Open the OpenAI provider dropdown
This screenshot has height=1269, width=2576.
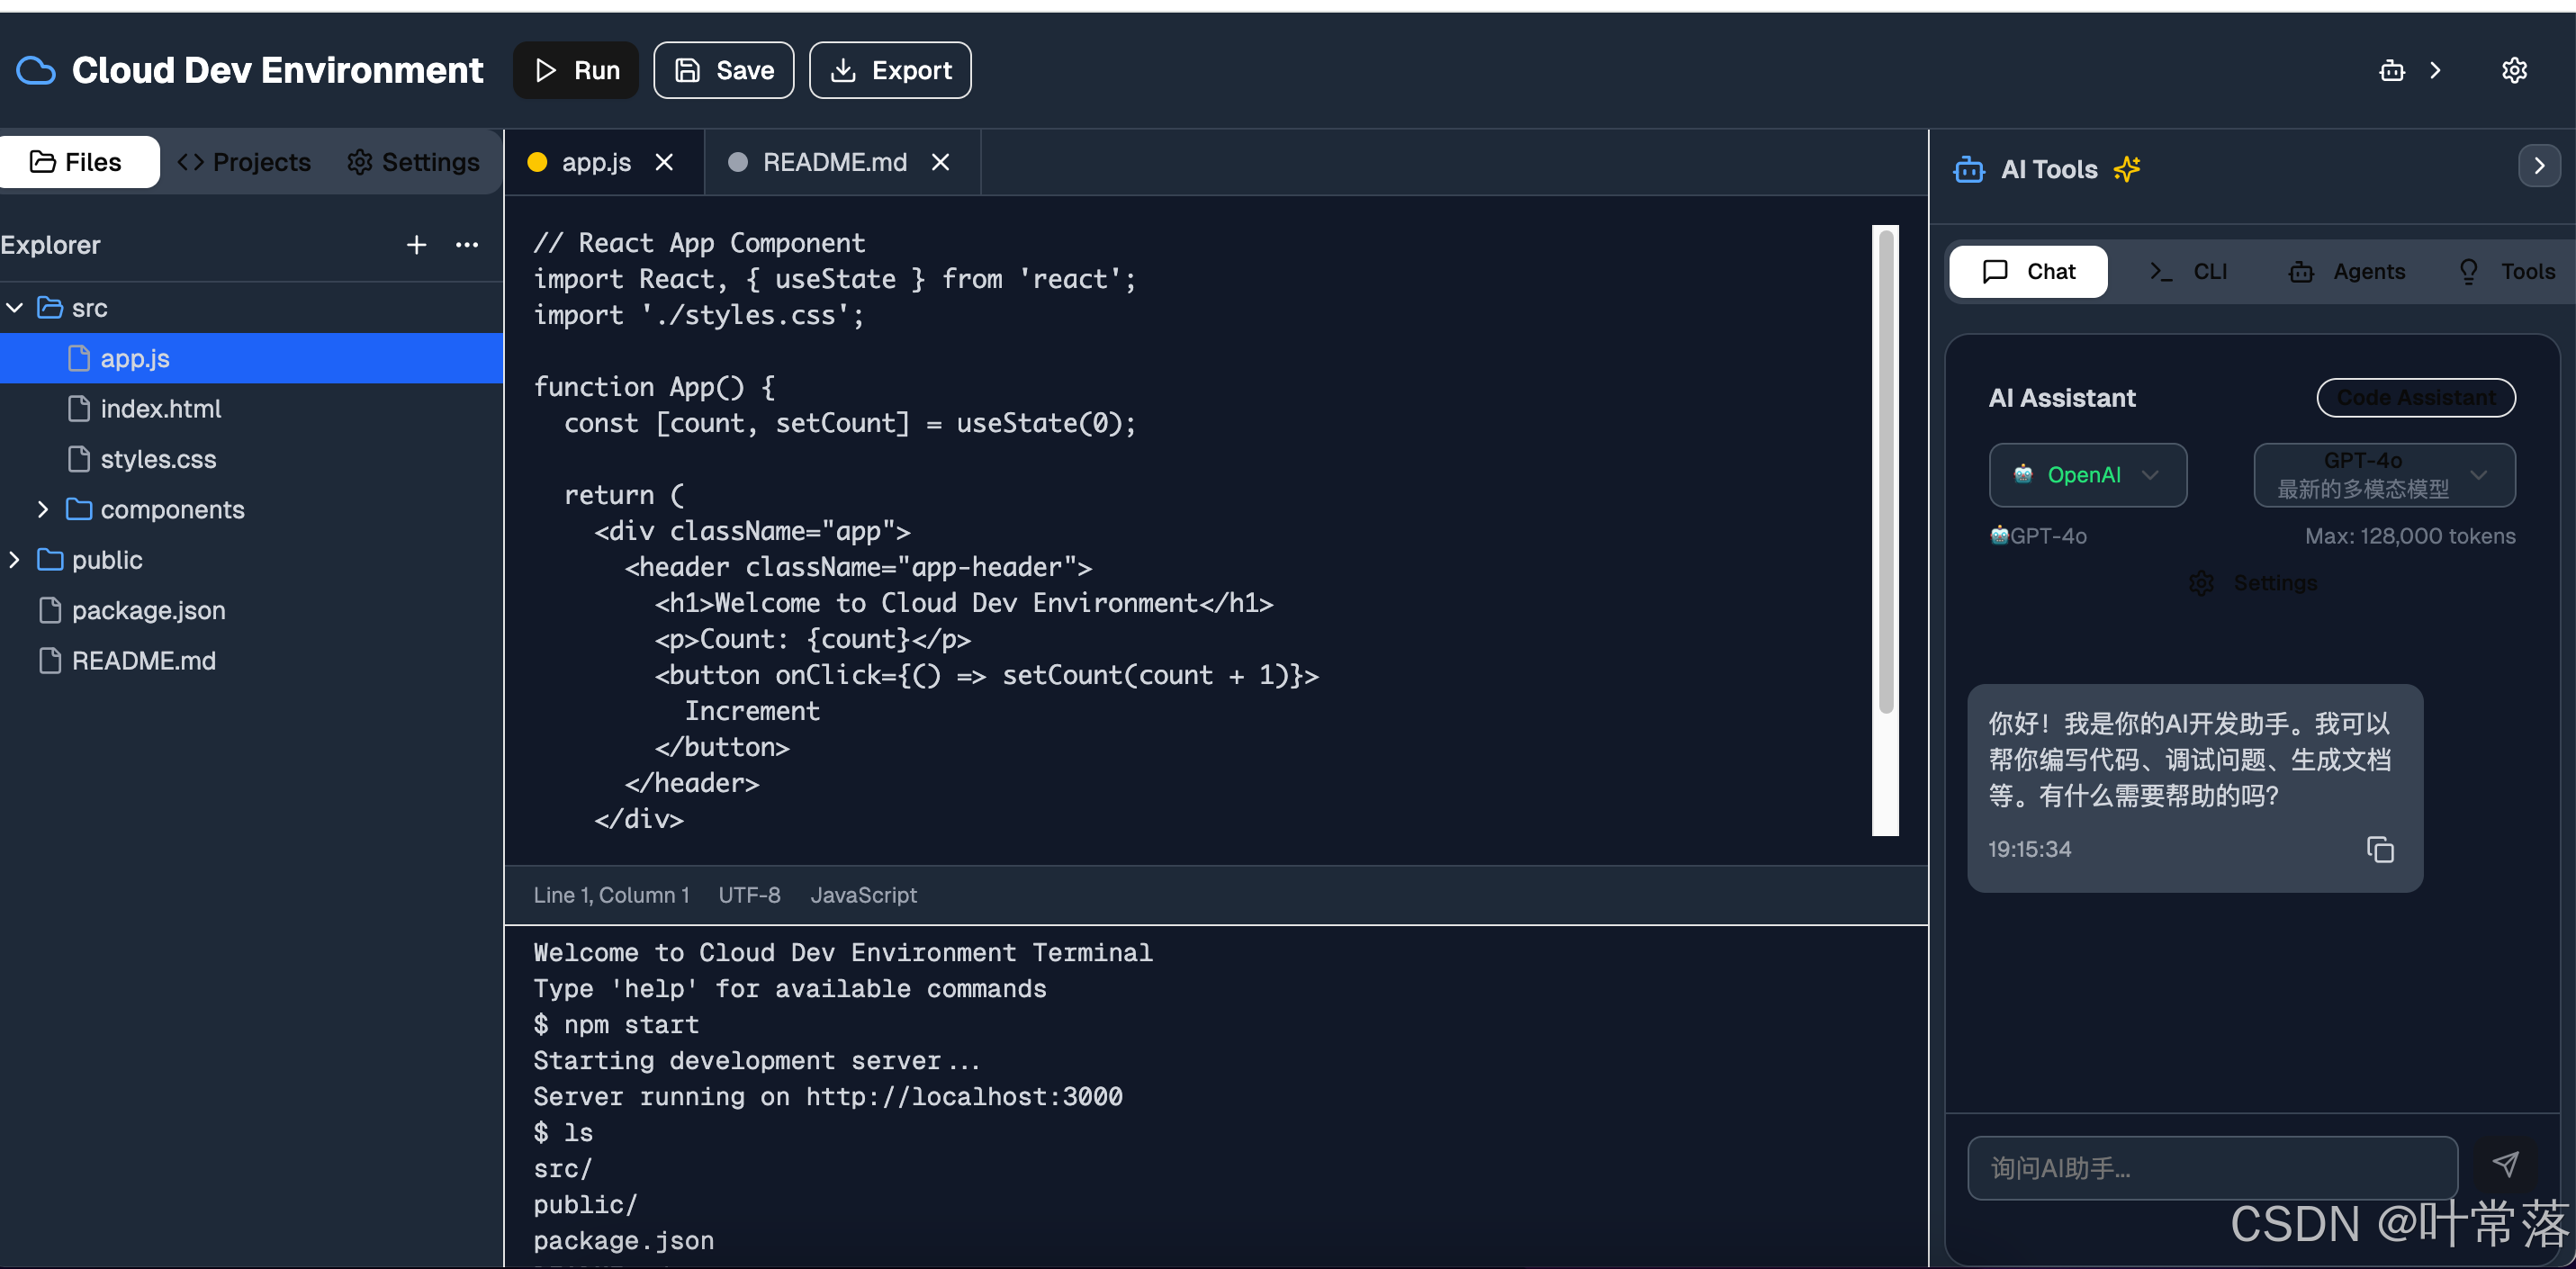(2087, 475)
